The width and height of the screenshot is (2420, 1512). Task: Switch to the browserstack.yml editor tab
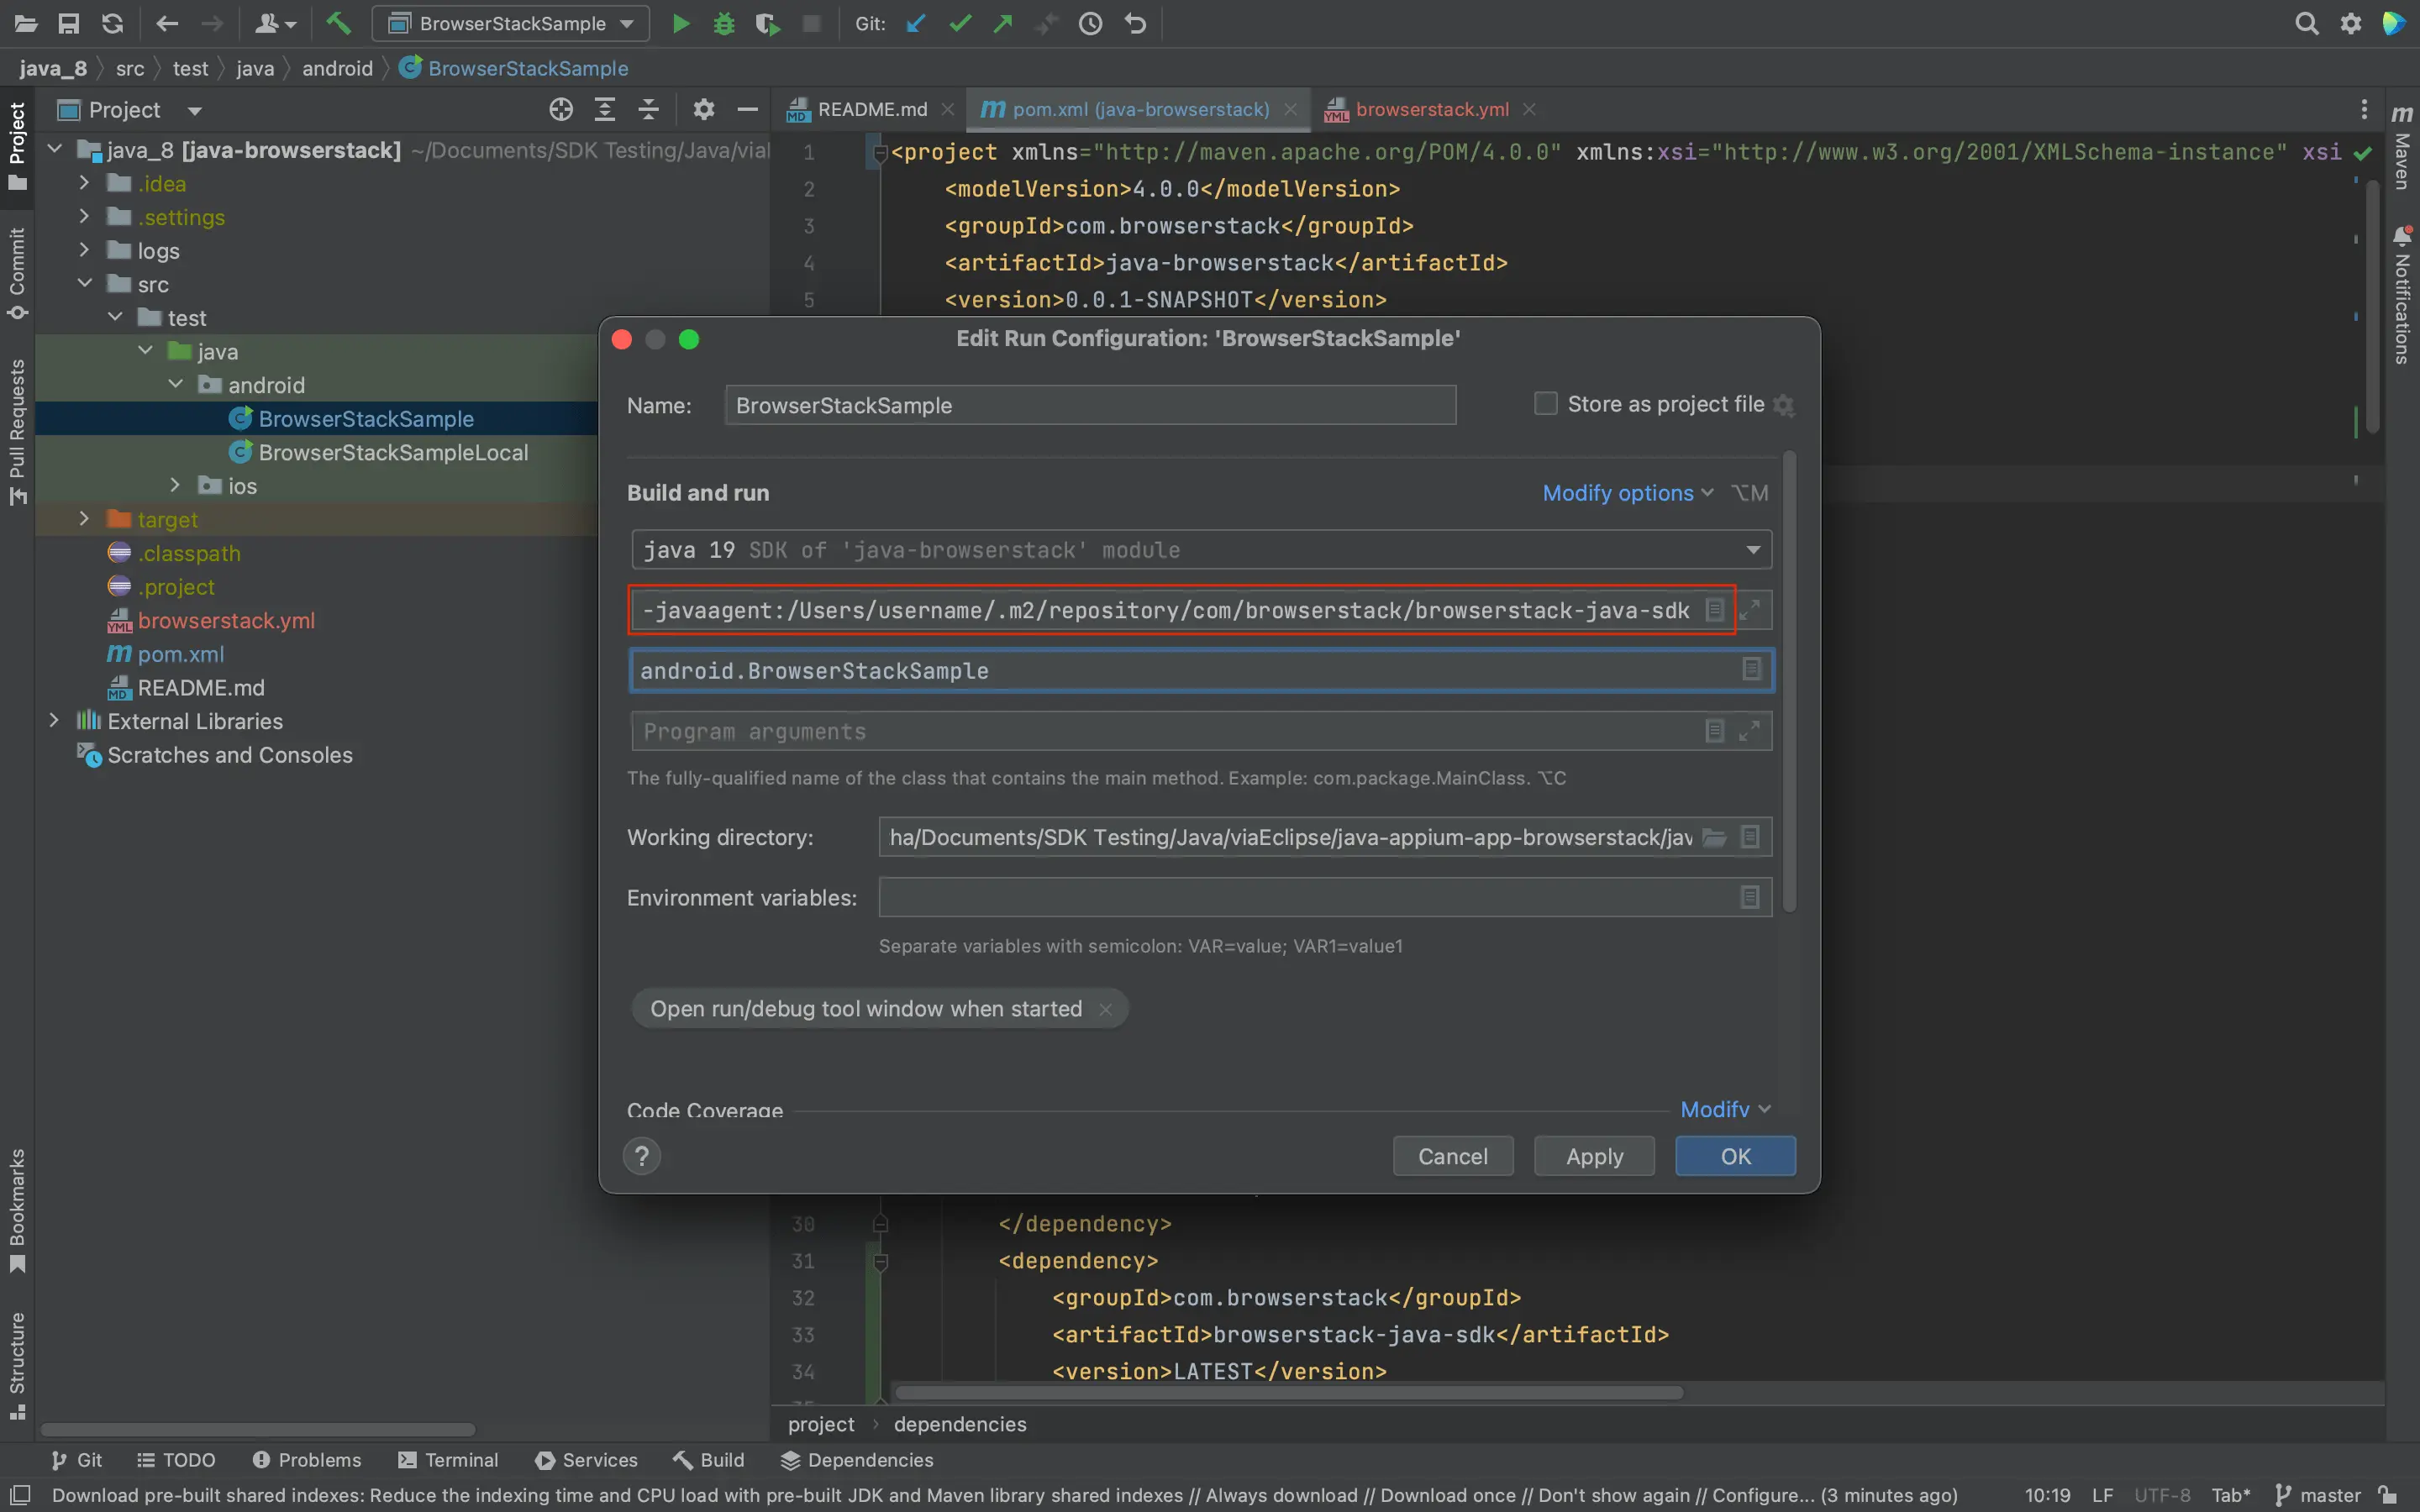[x=1431, y=109]
